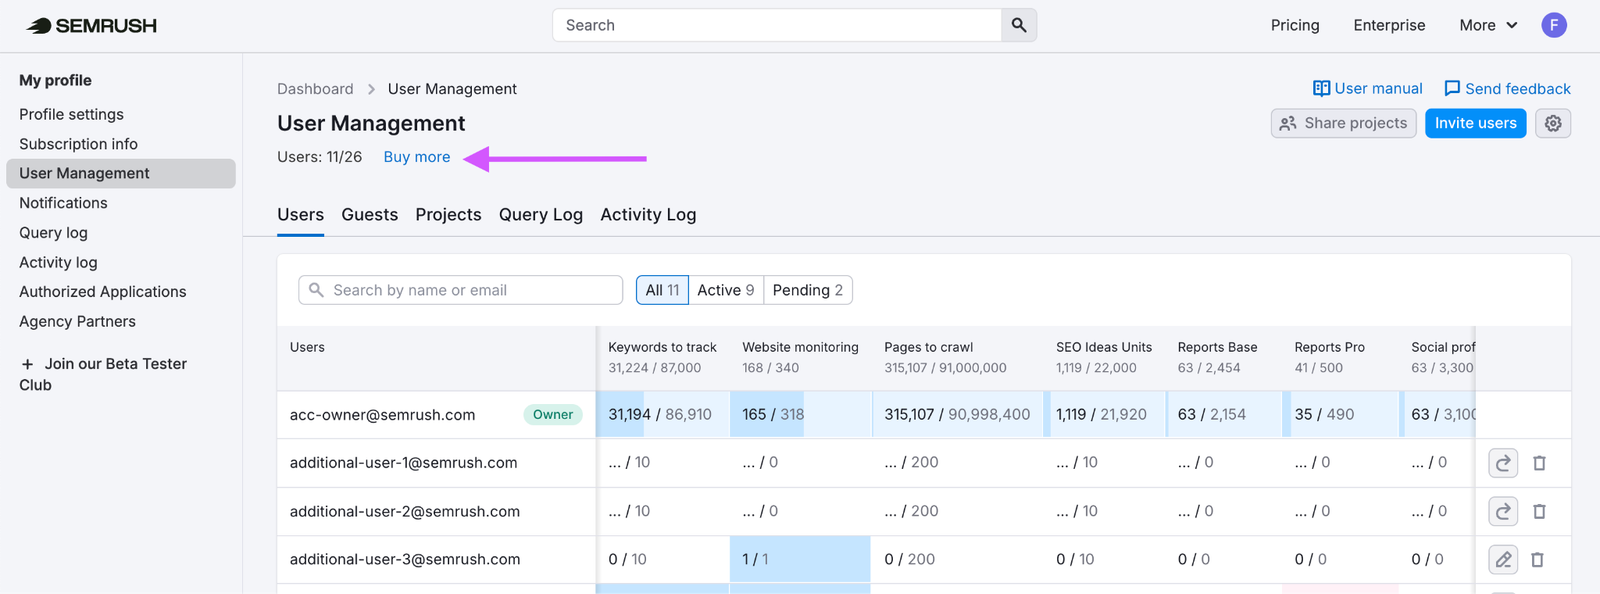Switch to the Guests tab
1600x594 pixels.
point(370,214)
